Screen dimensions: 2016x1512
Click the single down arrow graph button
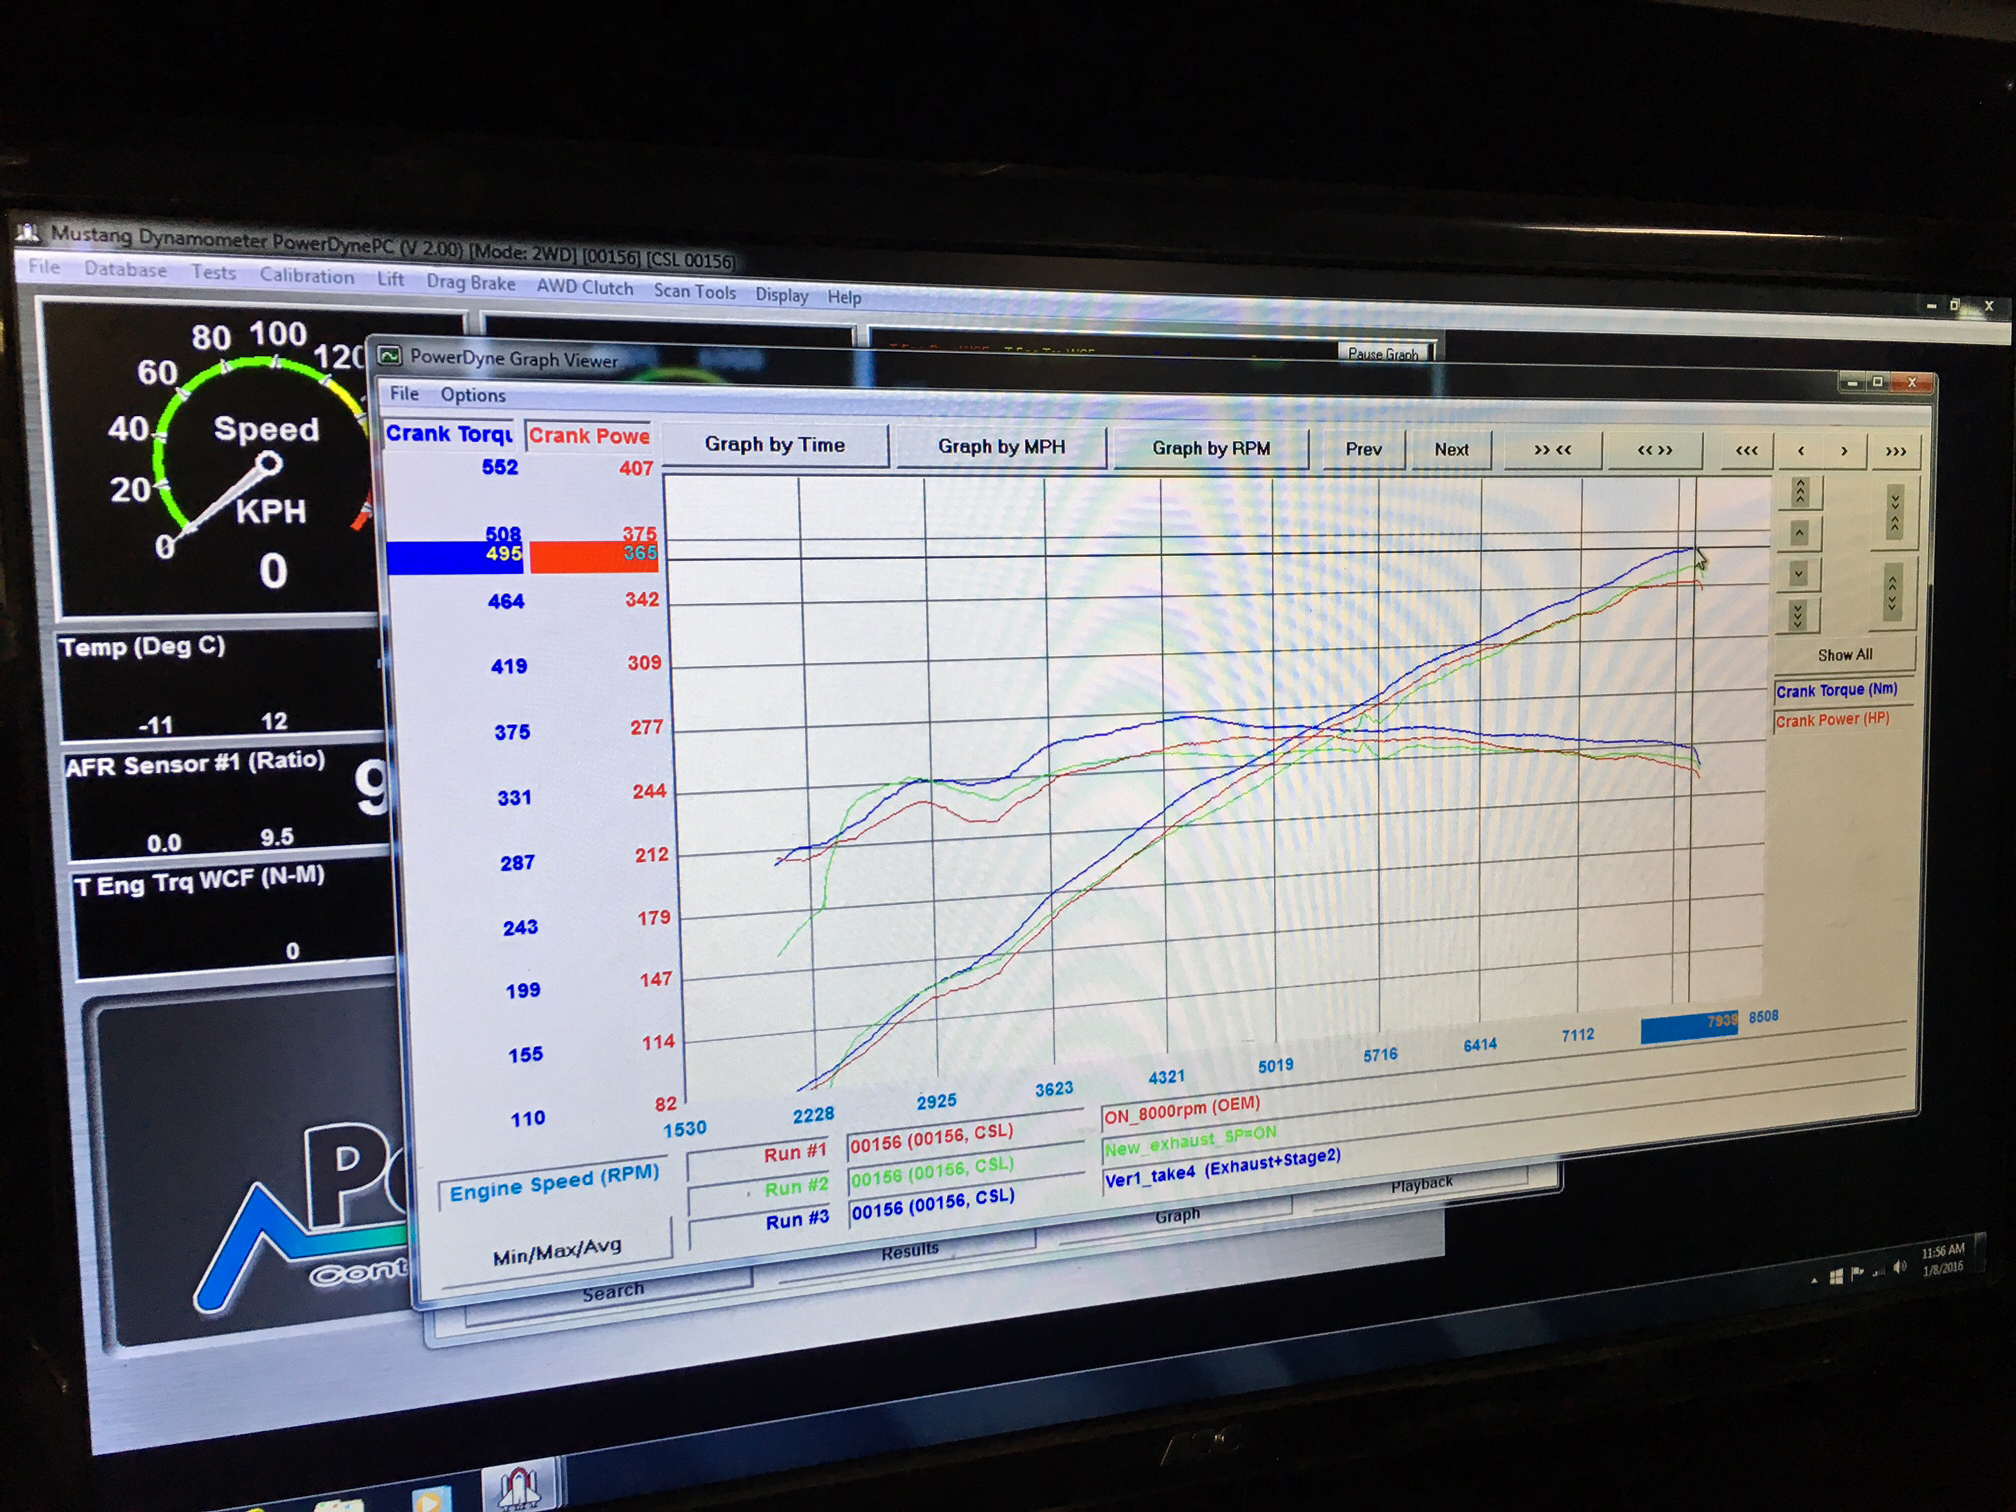click(x=1798, y=574)
